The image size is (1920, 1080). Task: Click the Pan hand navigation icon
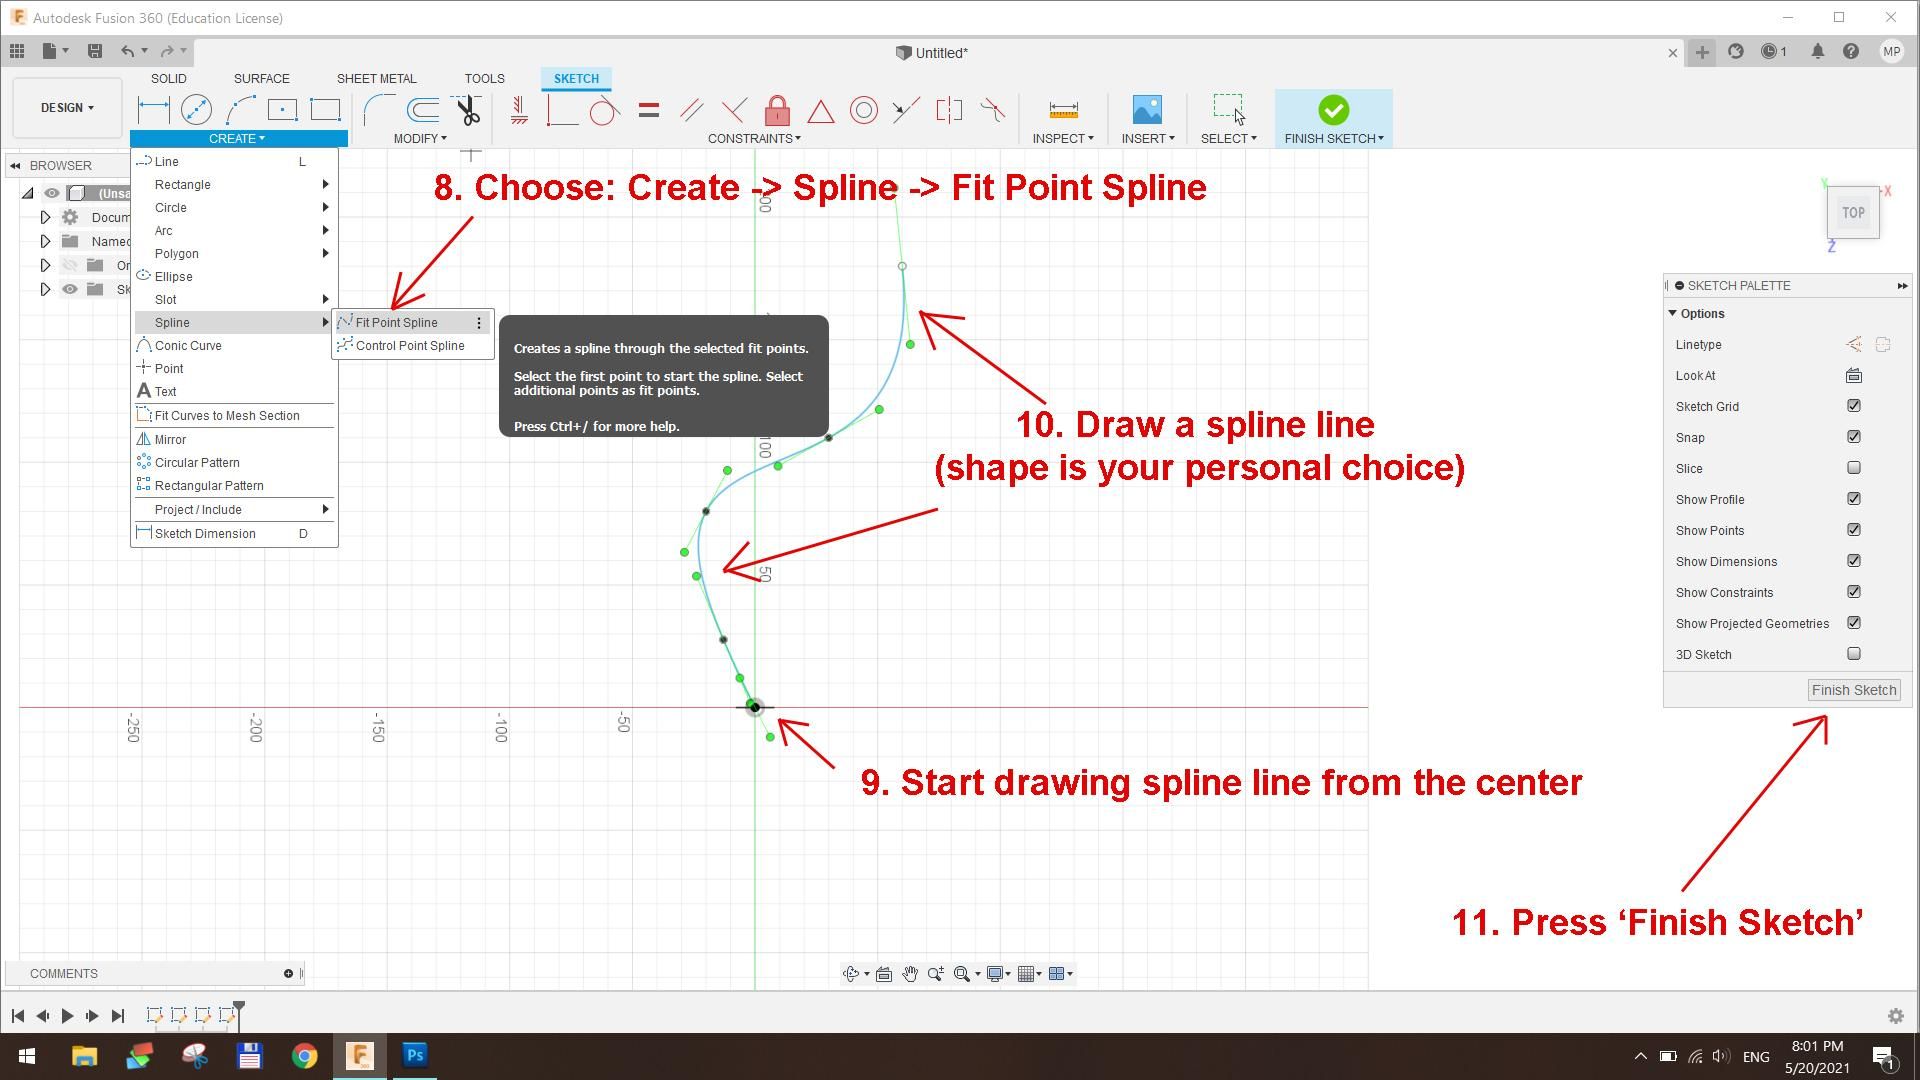pyautogui.click(x=910, y=974)
